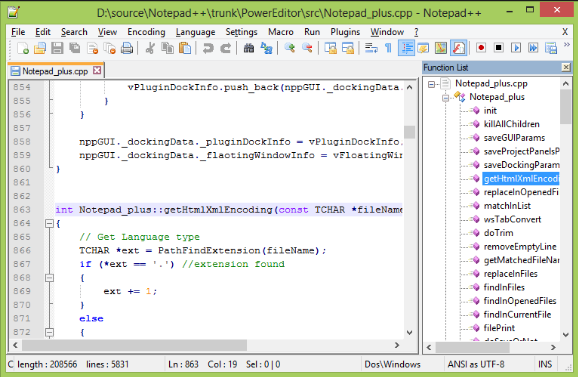This screenshot has height=377, width=578.
Task: Toggle show all characters pilcrow button
Action: 388,48
